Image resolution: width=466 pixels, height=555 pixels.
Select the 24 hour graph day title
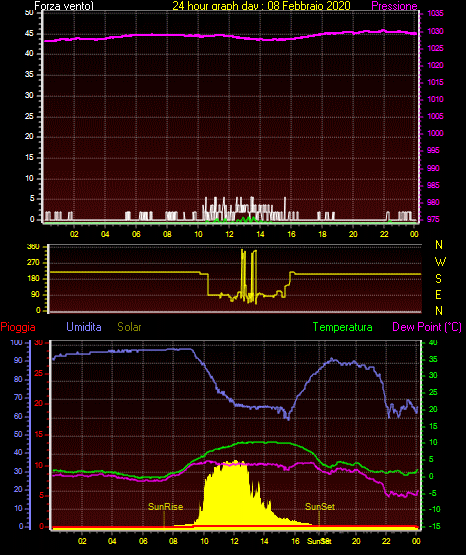pyautogui.click(x=261, y=6)
